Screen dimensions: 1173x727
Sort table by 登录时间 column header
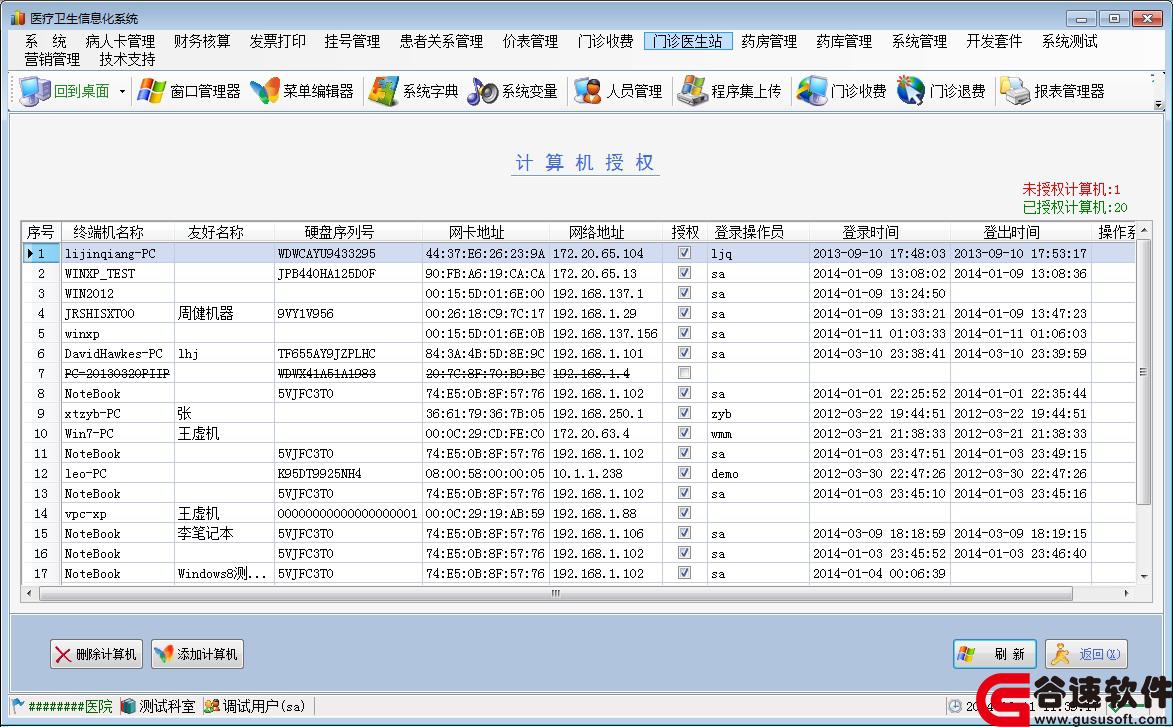pyautogui.click(x=880, y=232)
